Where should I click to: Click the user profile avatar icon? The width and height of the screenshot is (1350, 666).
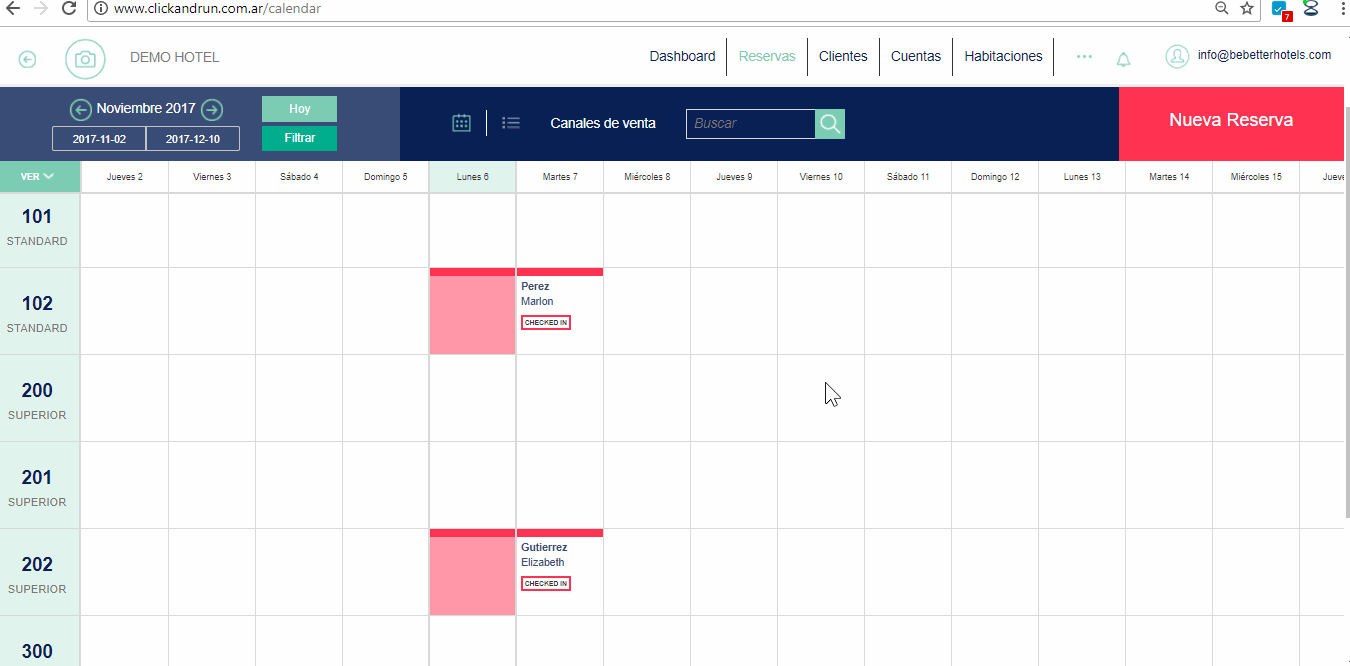1177,56
